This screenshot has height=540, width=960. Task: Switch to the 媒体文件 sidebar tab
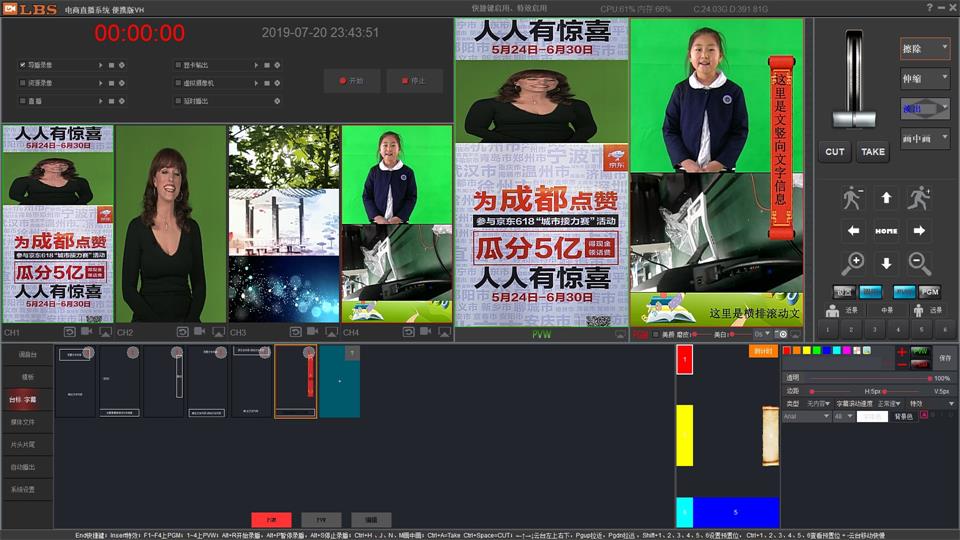click(x=23, y=422)
